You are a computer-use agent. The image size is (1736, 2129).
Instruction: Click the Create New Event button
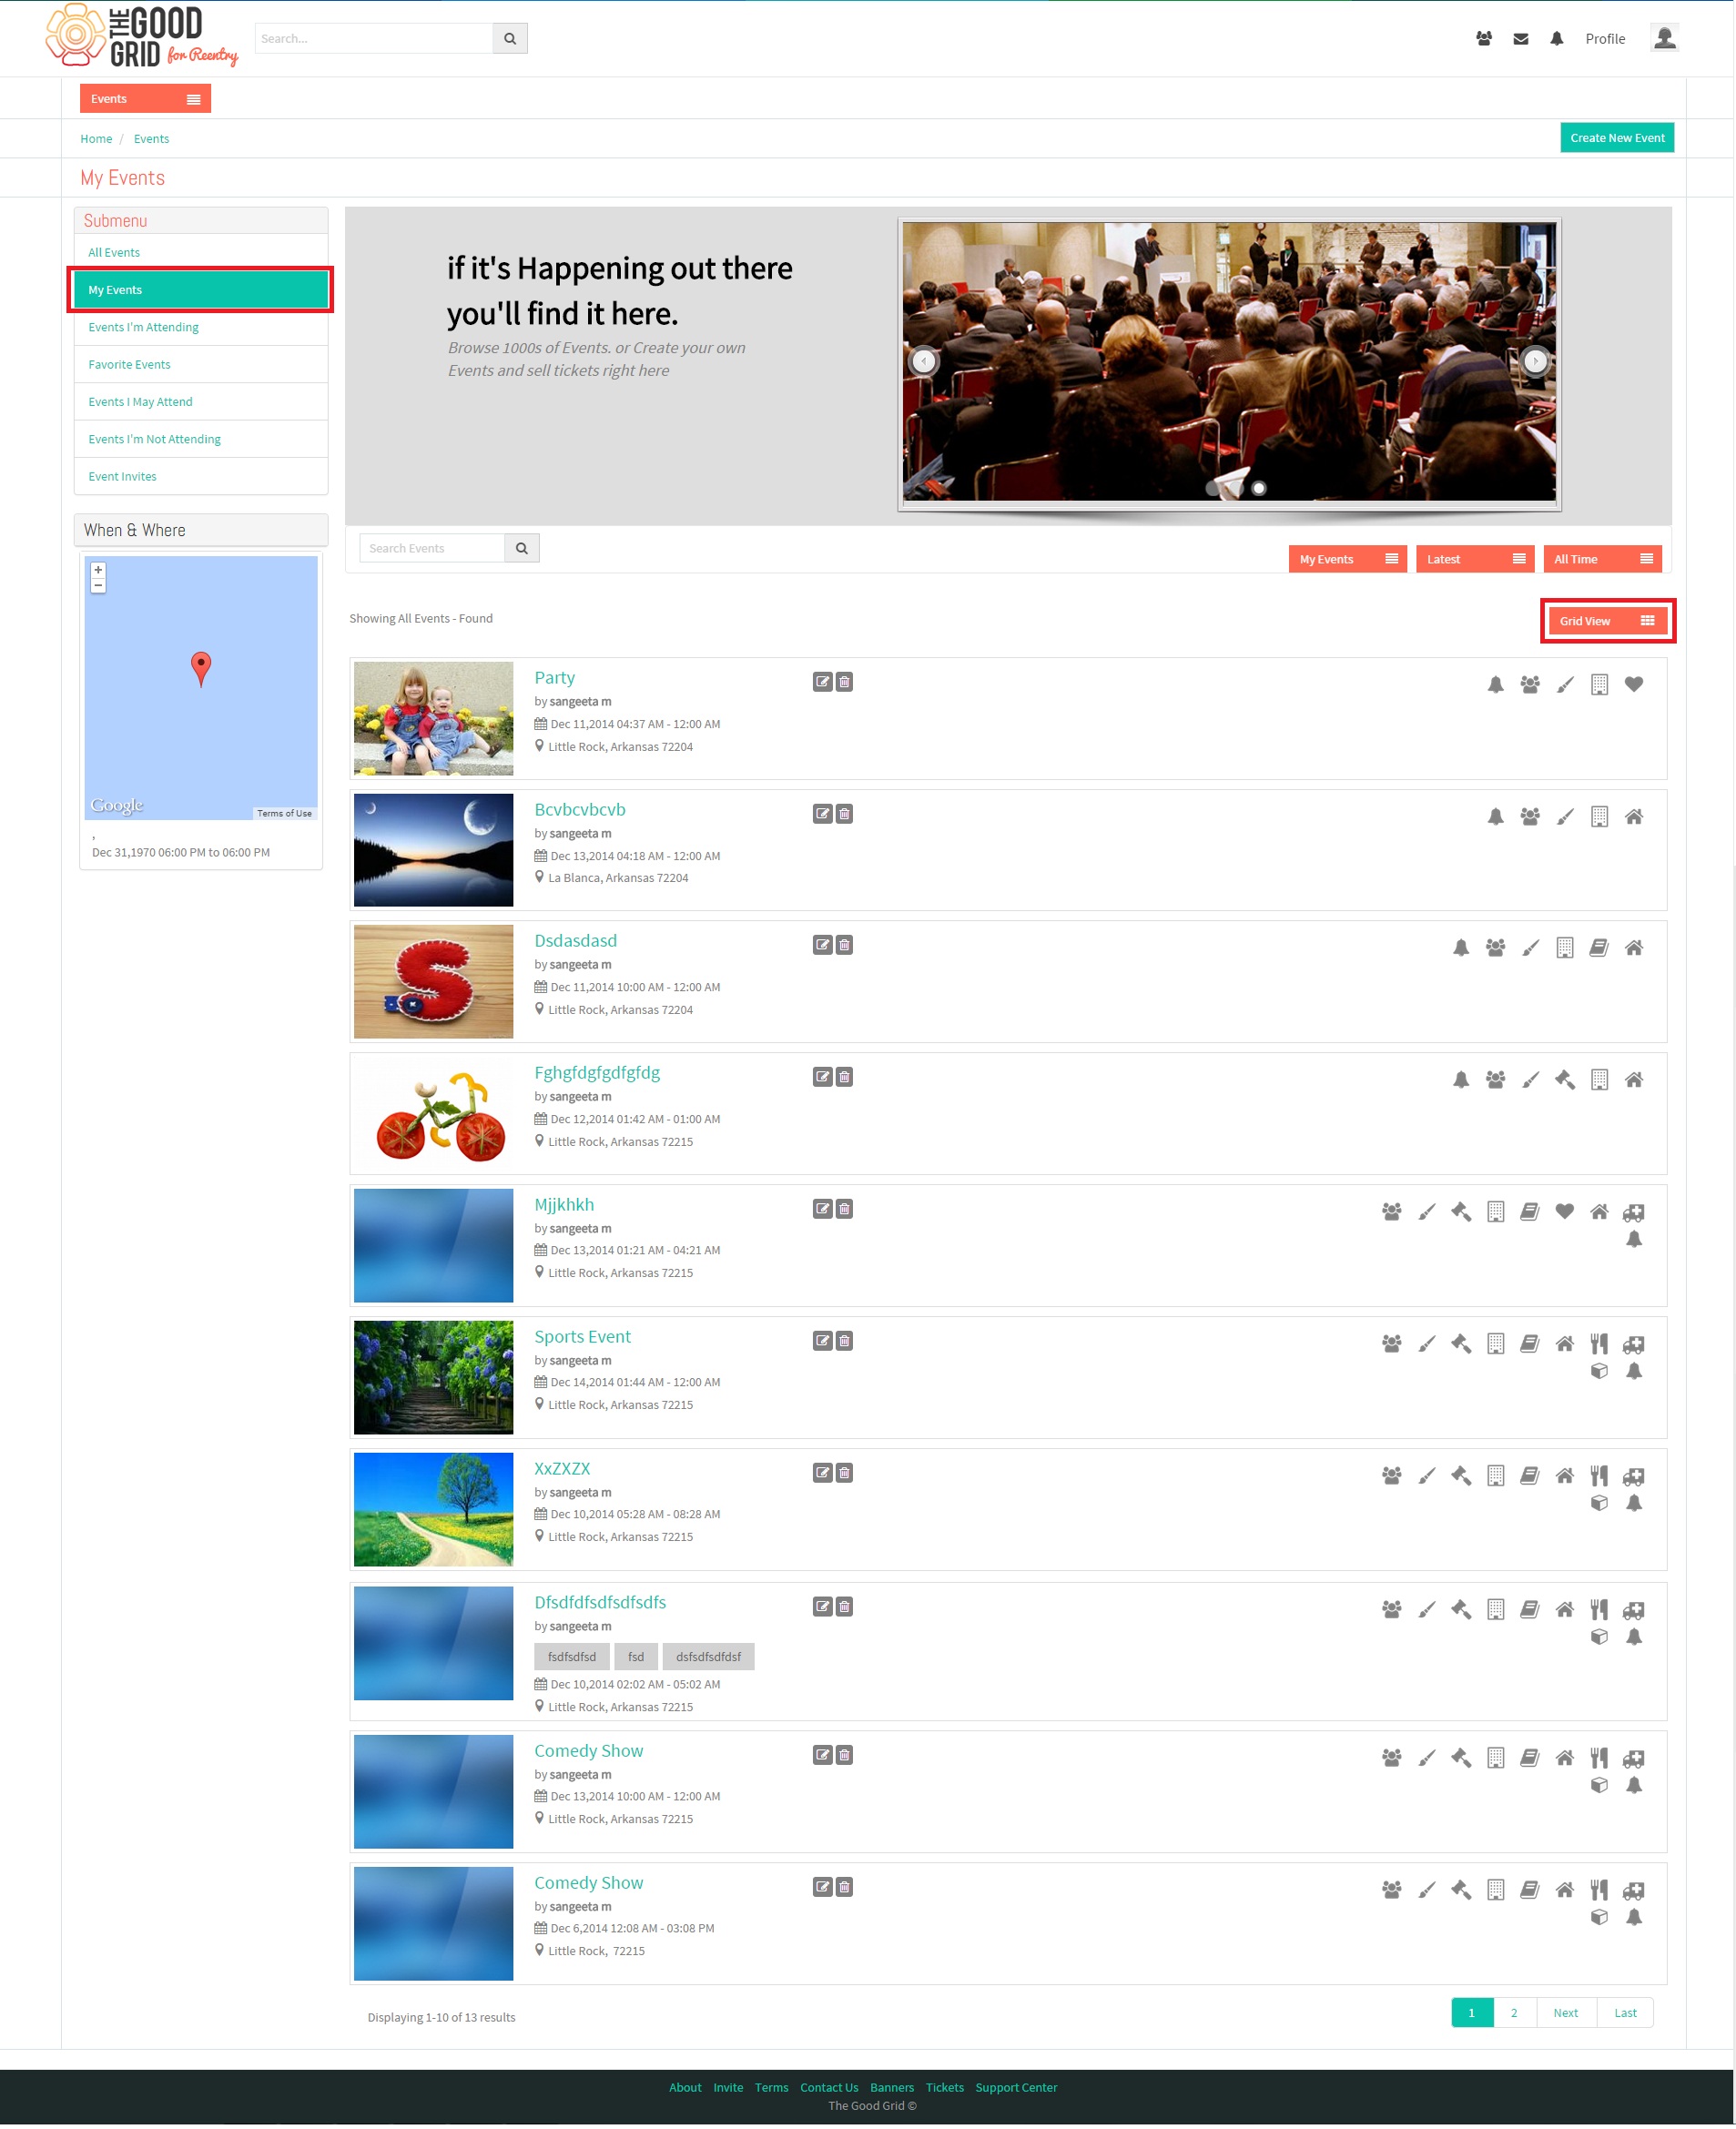pos(1617,138)
